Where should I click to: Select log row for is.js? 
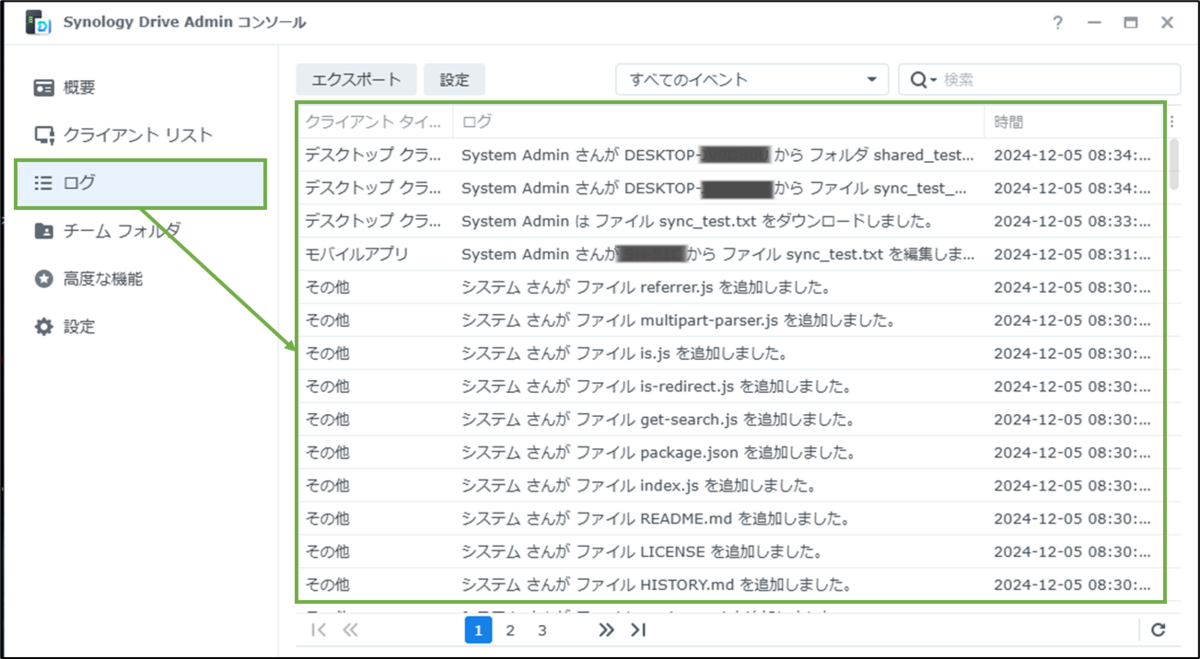(x=731, y=353)
